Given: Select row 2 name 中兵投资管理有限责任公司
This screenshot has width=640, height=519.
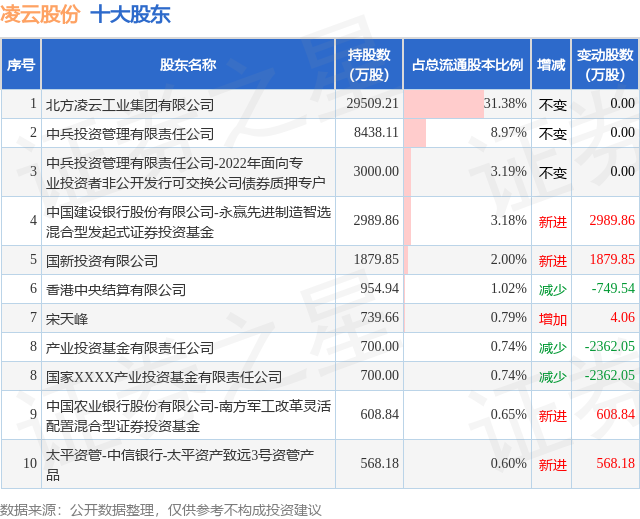Looking at the screenshot, I should pyautogui.click(x=130, y=134).
